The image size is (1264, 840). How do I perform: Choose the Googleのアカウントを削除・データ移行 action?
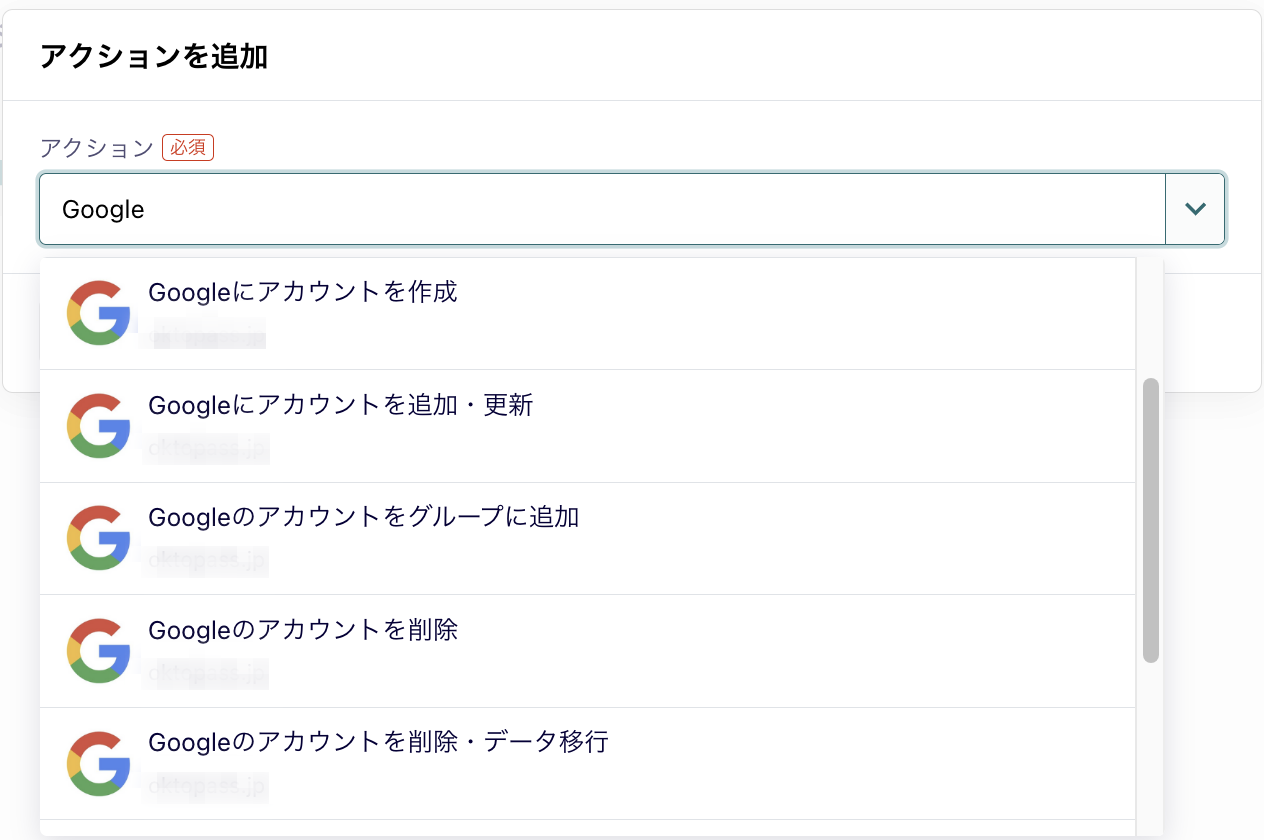(x=378, y=742)
